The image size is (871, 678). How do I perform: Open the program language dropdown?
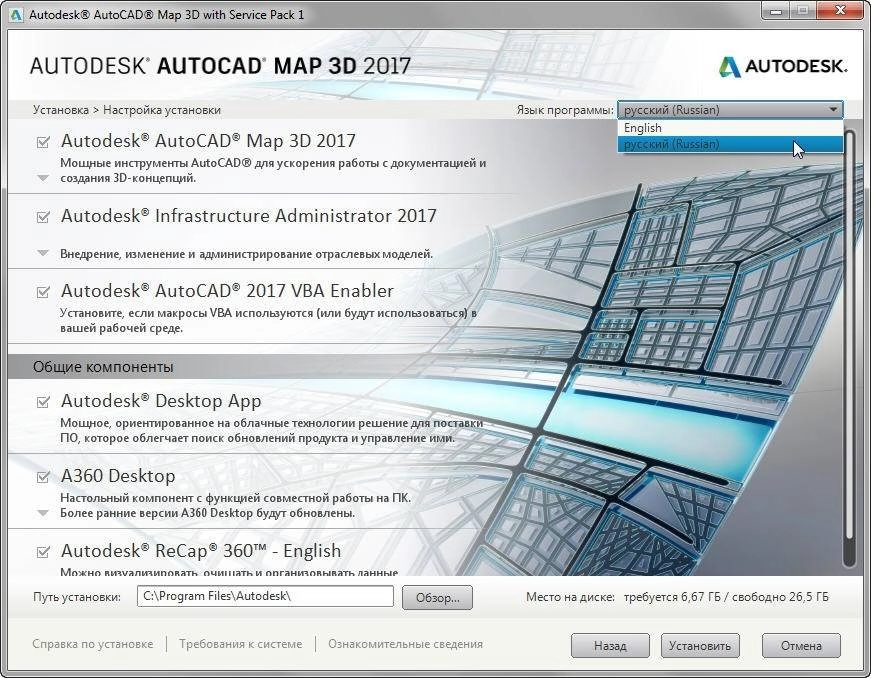click(x=730, y=110)
